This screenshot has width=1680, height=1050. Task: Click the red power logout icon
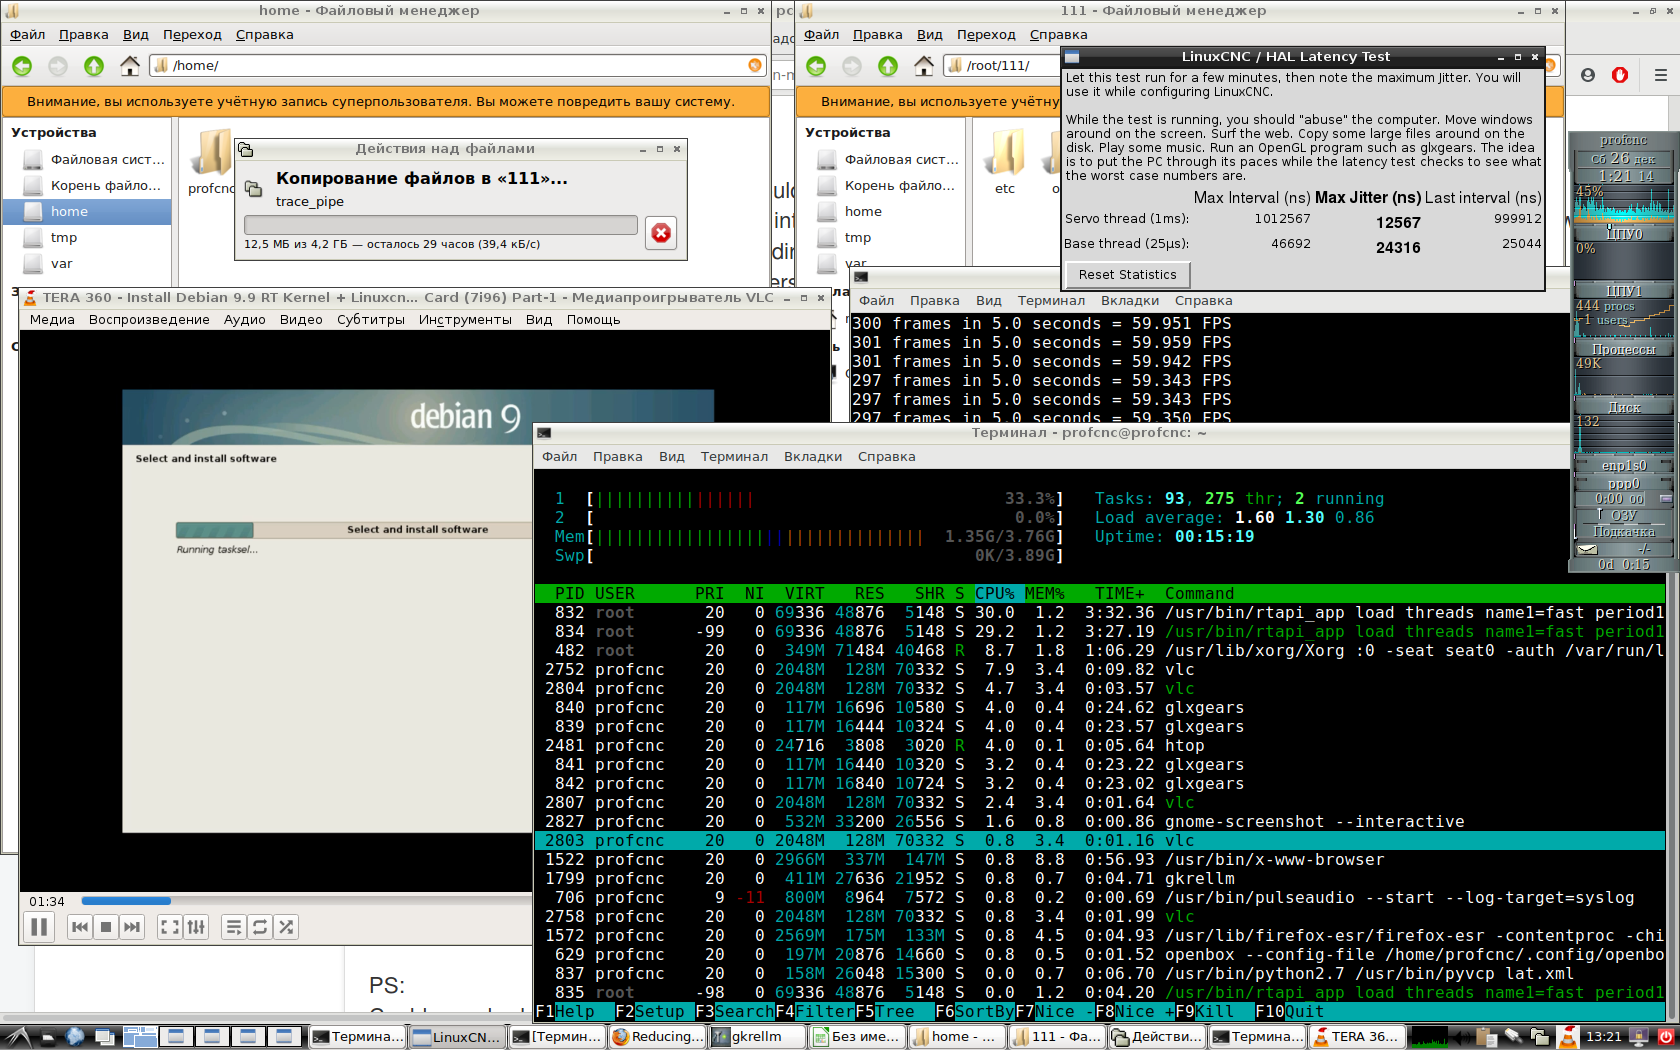pos(1666,1037)
